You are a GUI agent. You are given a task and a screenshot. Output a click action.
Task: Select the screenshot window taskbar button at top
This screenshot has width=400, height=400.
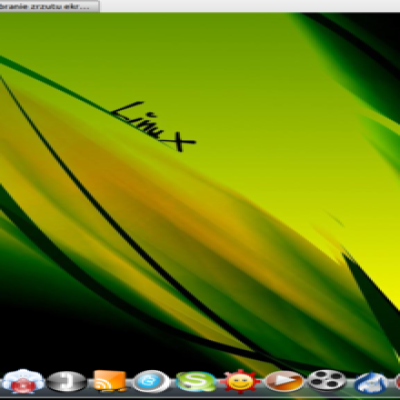[x=49, y=6]
